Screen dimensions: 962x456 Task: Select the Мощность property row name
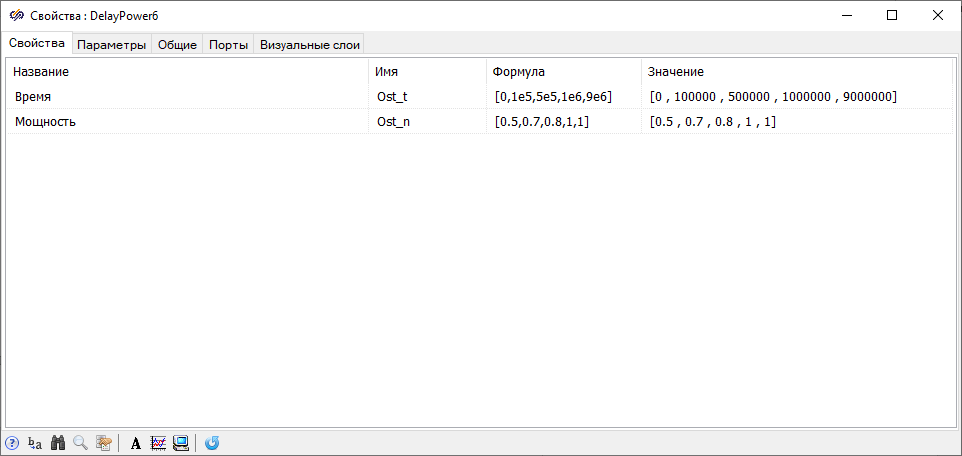point(46,121)
